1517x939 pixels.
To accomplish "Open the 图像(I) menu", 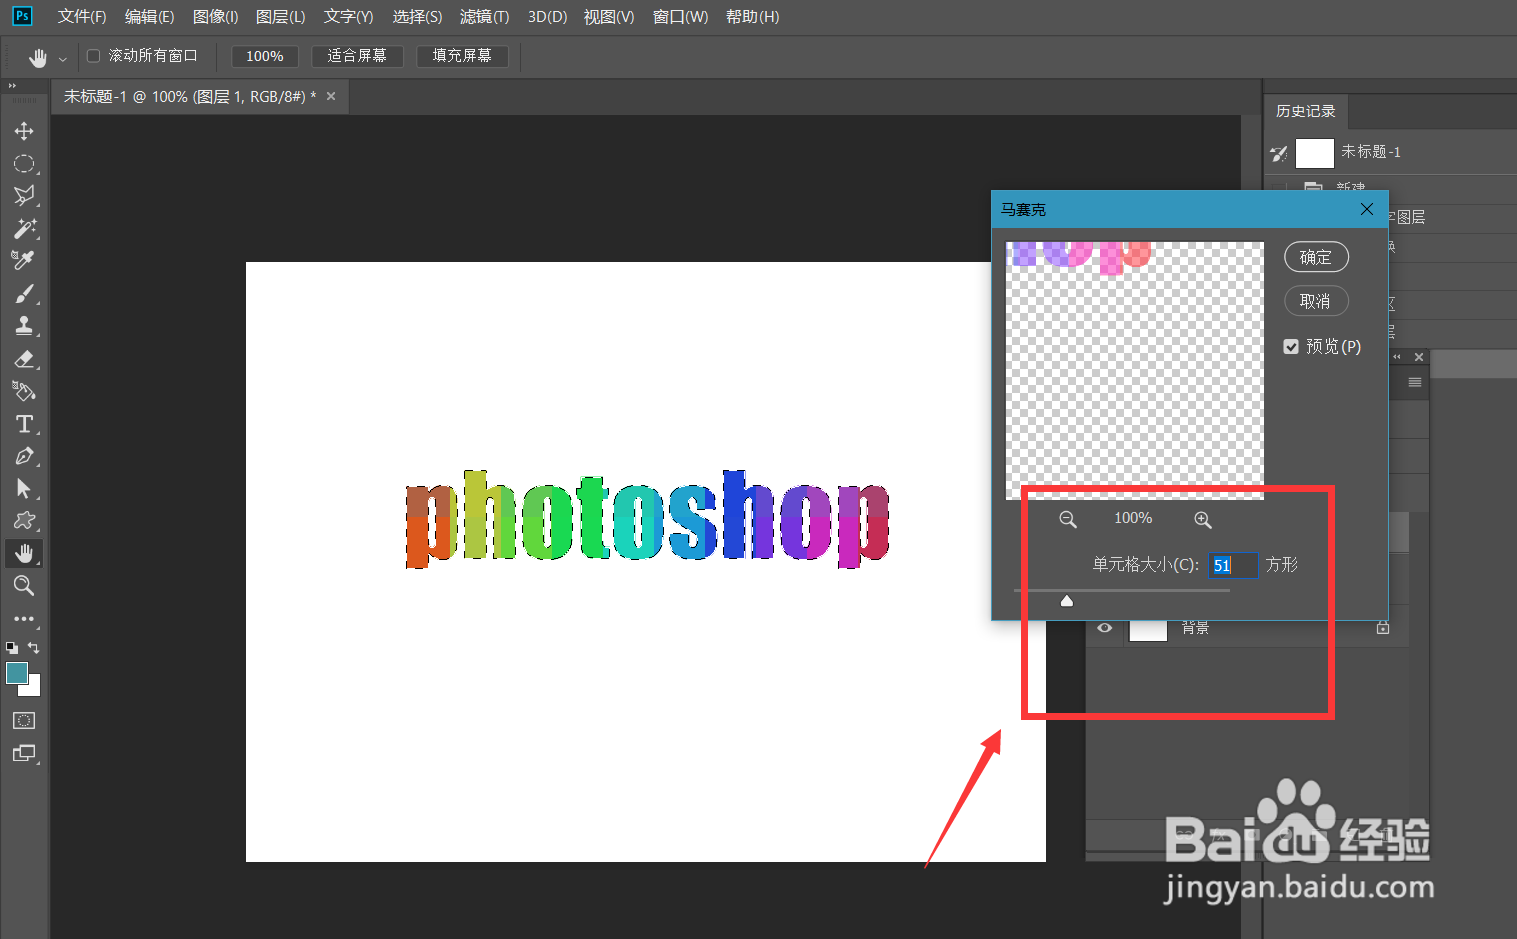I will [216, 17].
